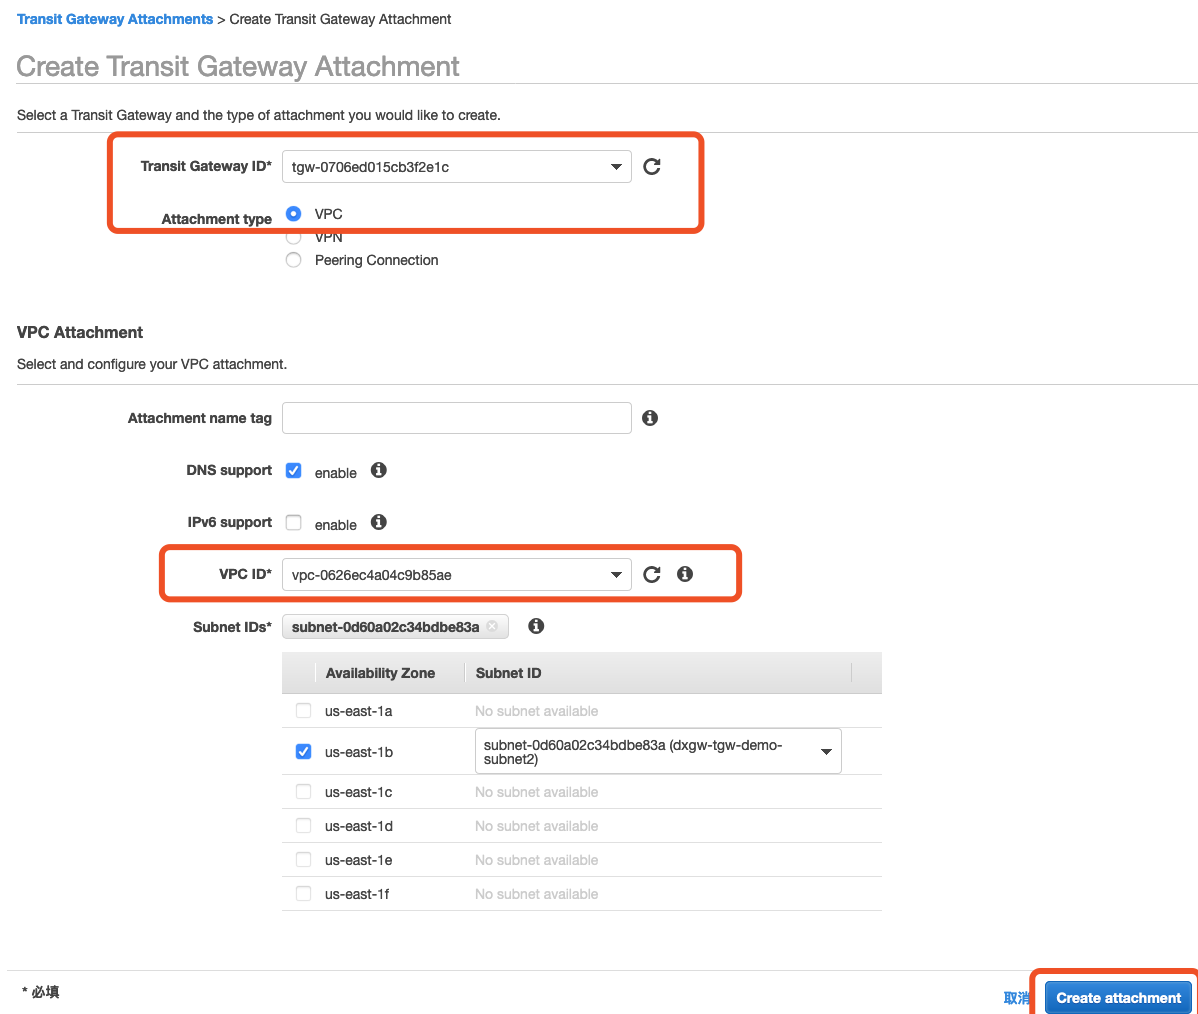Show info for IPv6 support
Viewport: 1198px width, 1014px height.
[379, 522]
